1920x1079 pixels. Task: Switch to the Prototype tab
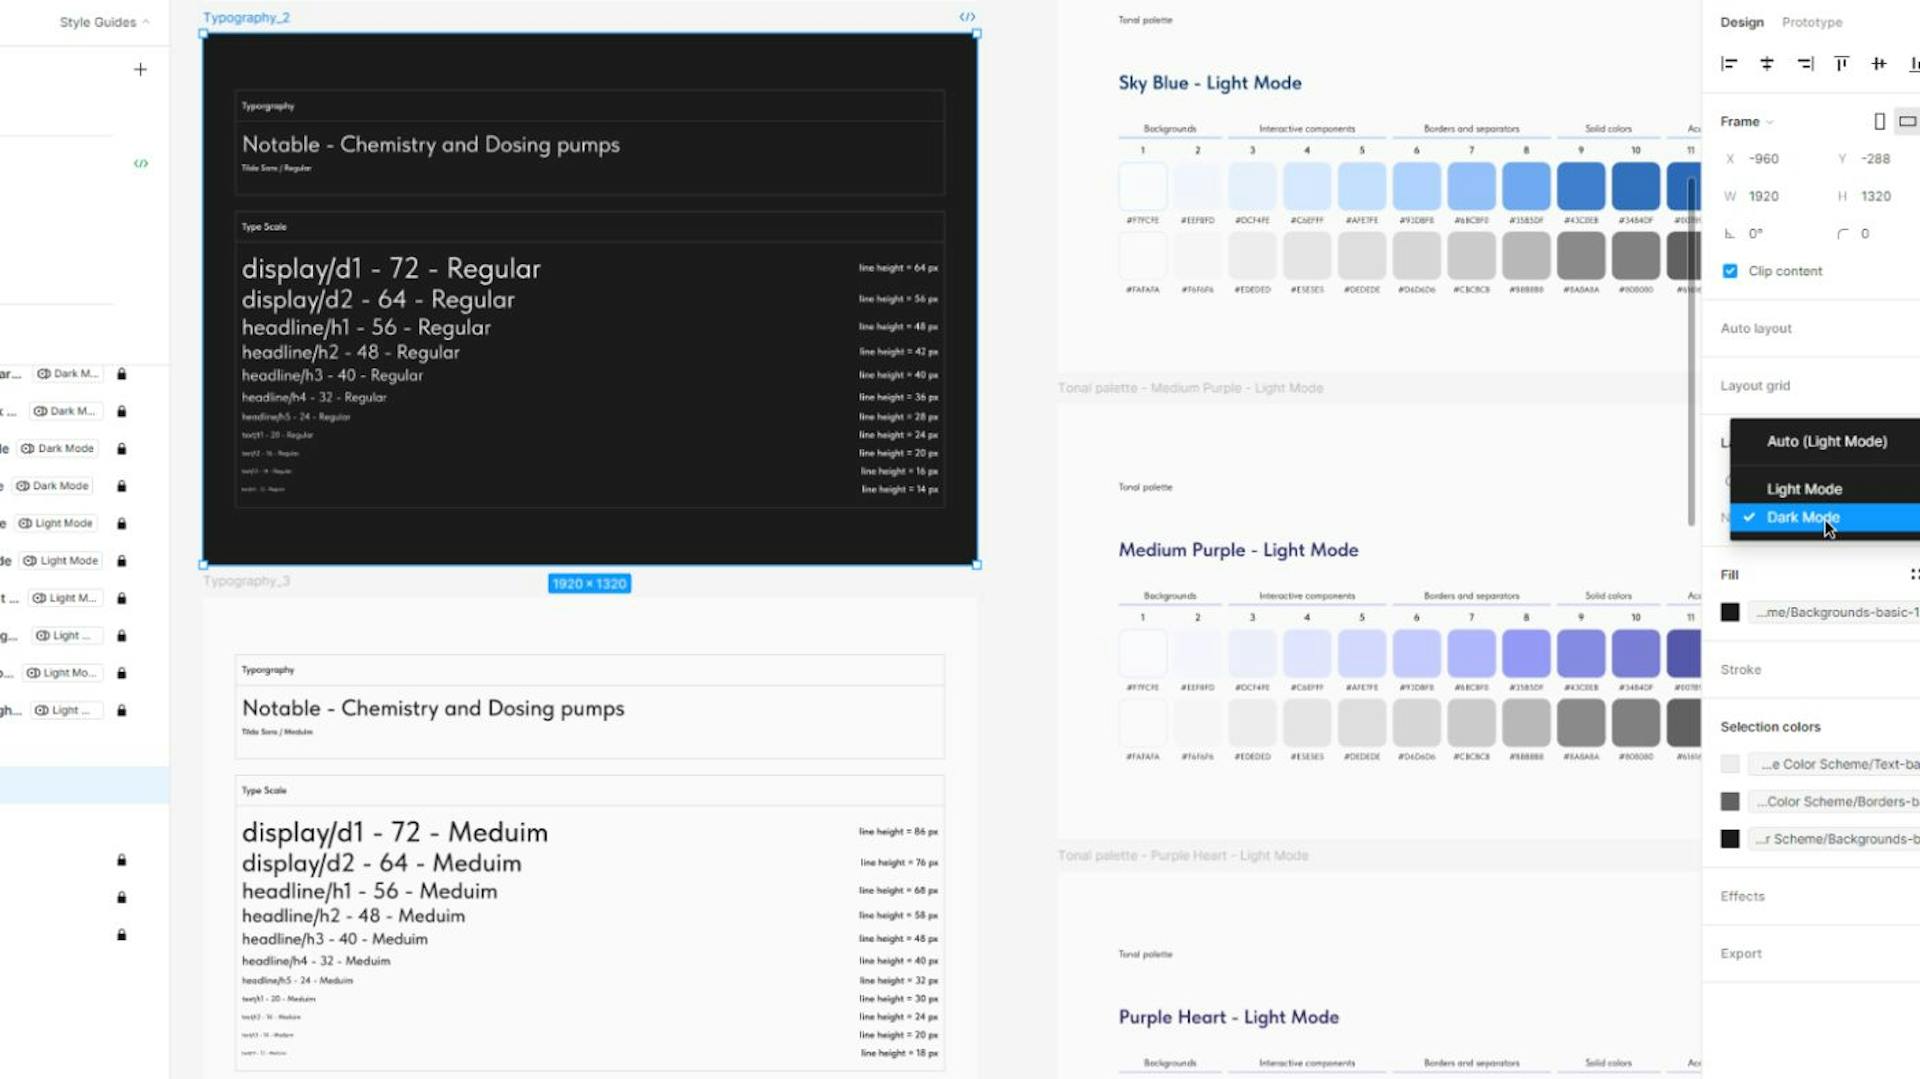(1811, 22)
